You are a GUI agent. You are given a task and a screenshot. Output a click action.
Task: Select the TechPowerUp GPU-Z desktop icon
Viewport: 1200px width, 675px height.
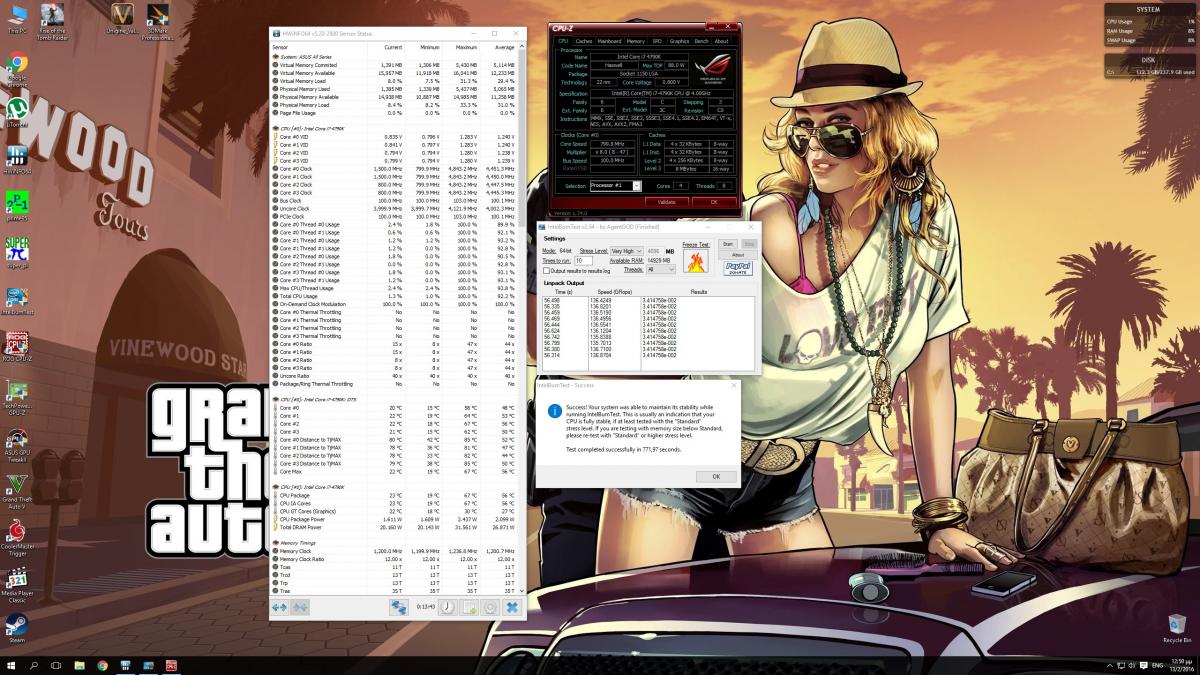[x=17, y=399]
